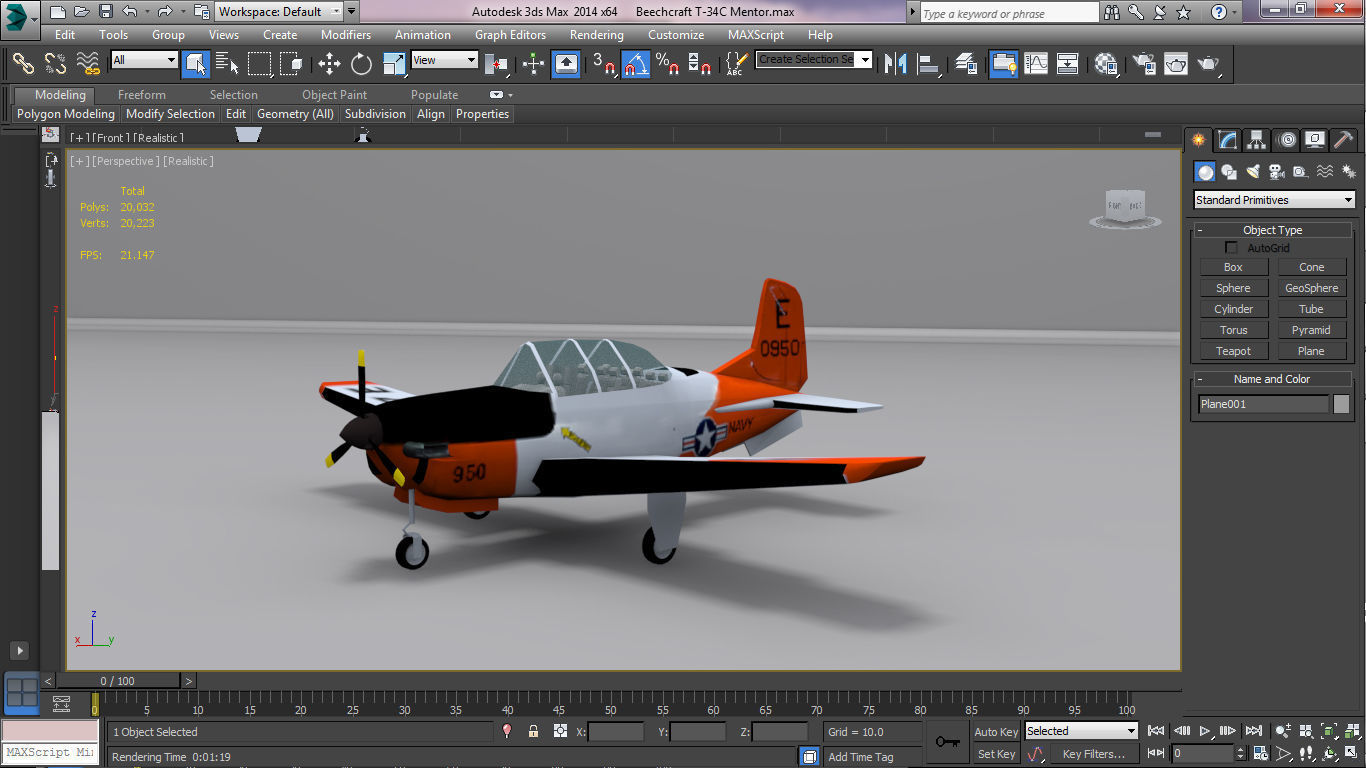This screenshot has width=1366, height=768.
Task: Click the Align tool icon
Action: [929, 64]
